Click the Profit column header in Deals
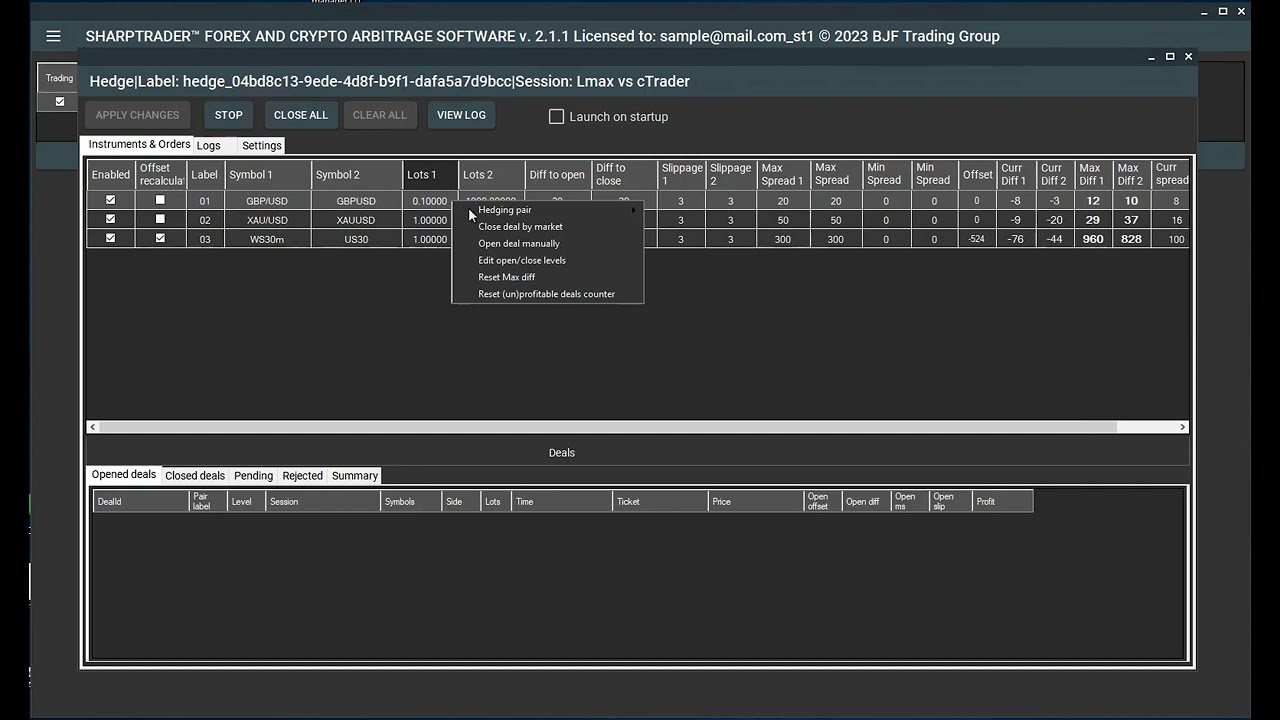The width and height of the screenshot is (1280, 720). click(1002, 501)
